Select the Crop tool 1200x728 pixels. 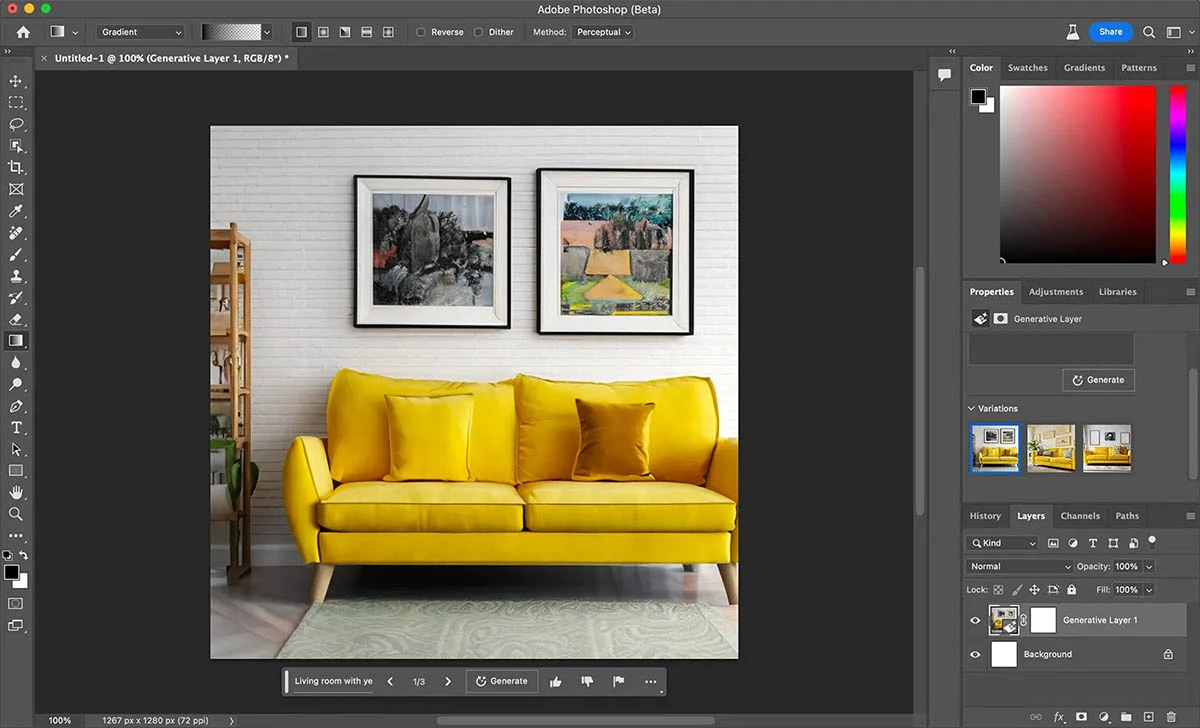point(16,168)
